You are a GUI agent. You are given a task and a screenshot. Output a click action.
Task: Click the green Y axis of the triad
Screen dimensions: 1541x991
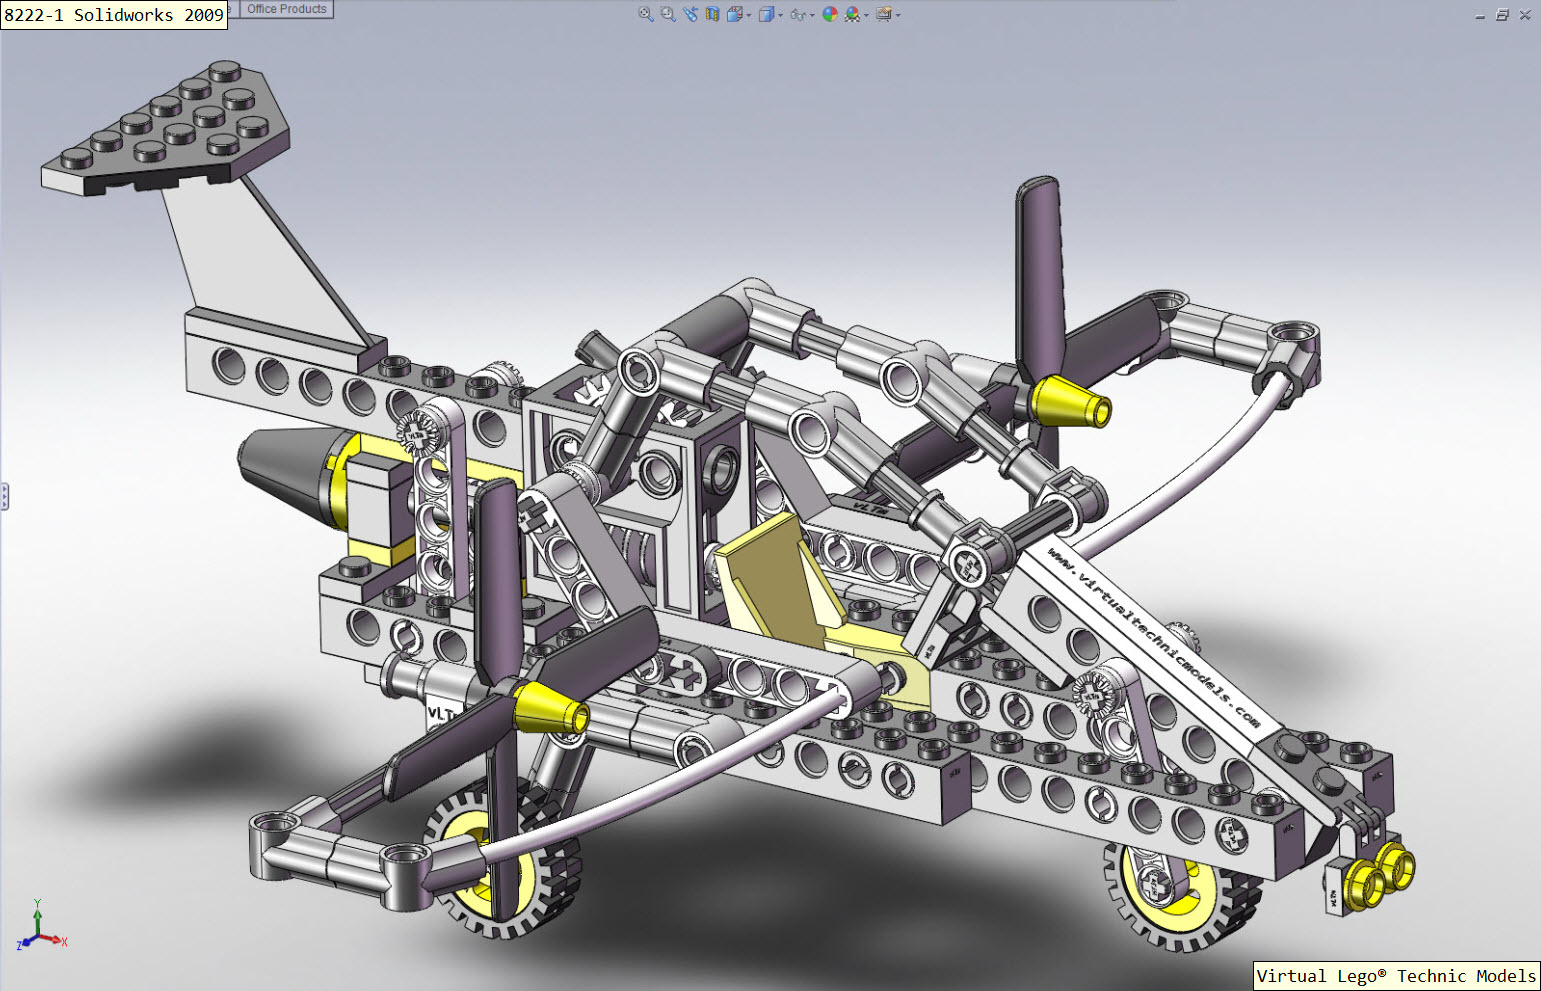coord(37,916)
